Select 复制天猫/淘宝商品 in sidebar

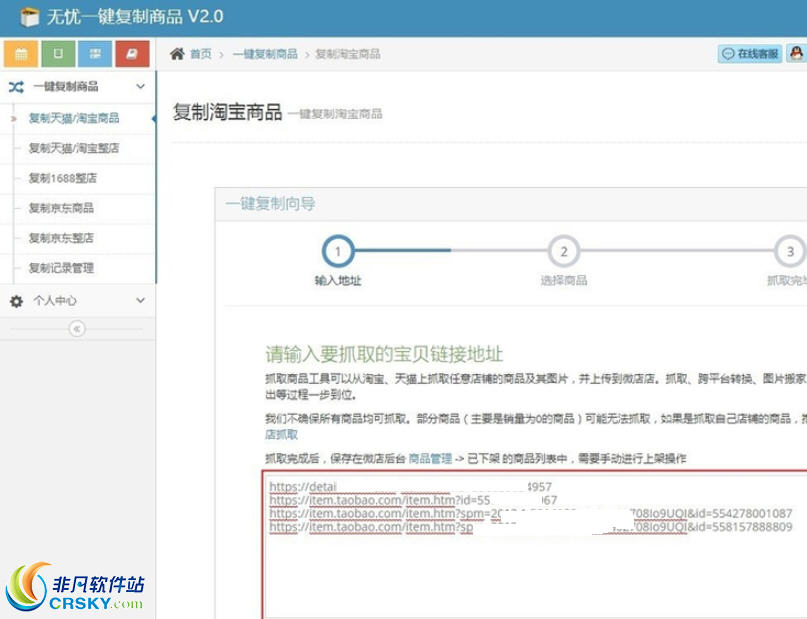point(74,118)
